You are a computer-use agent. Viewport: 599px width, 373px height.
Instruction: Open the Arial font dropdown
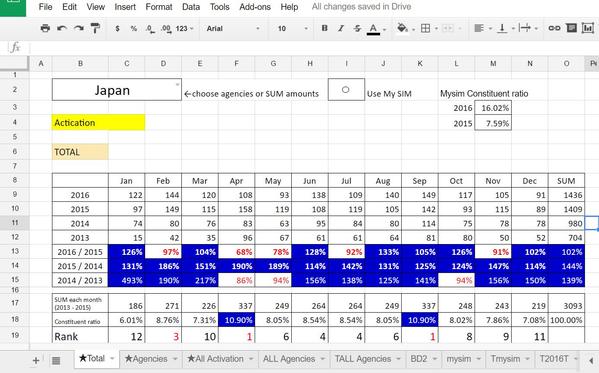233,28
